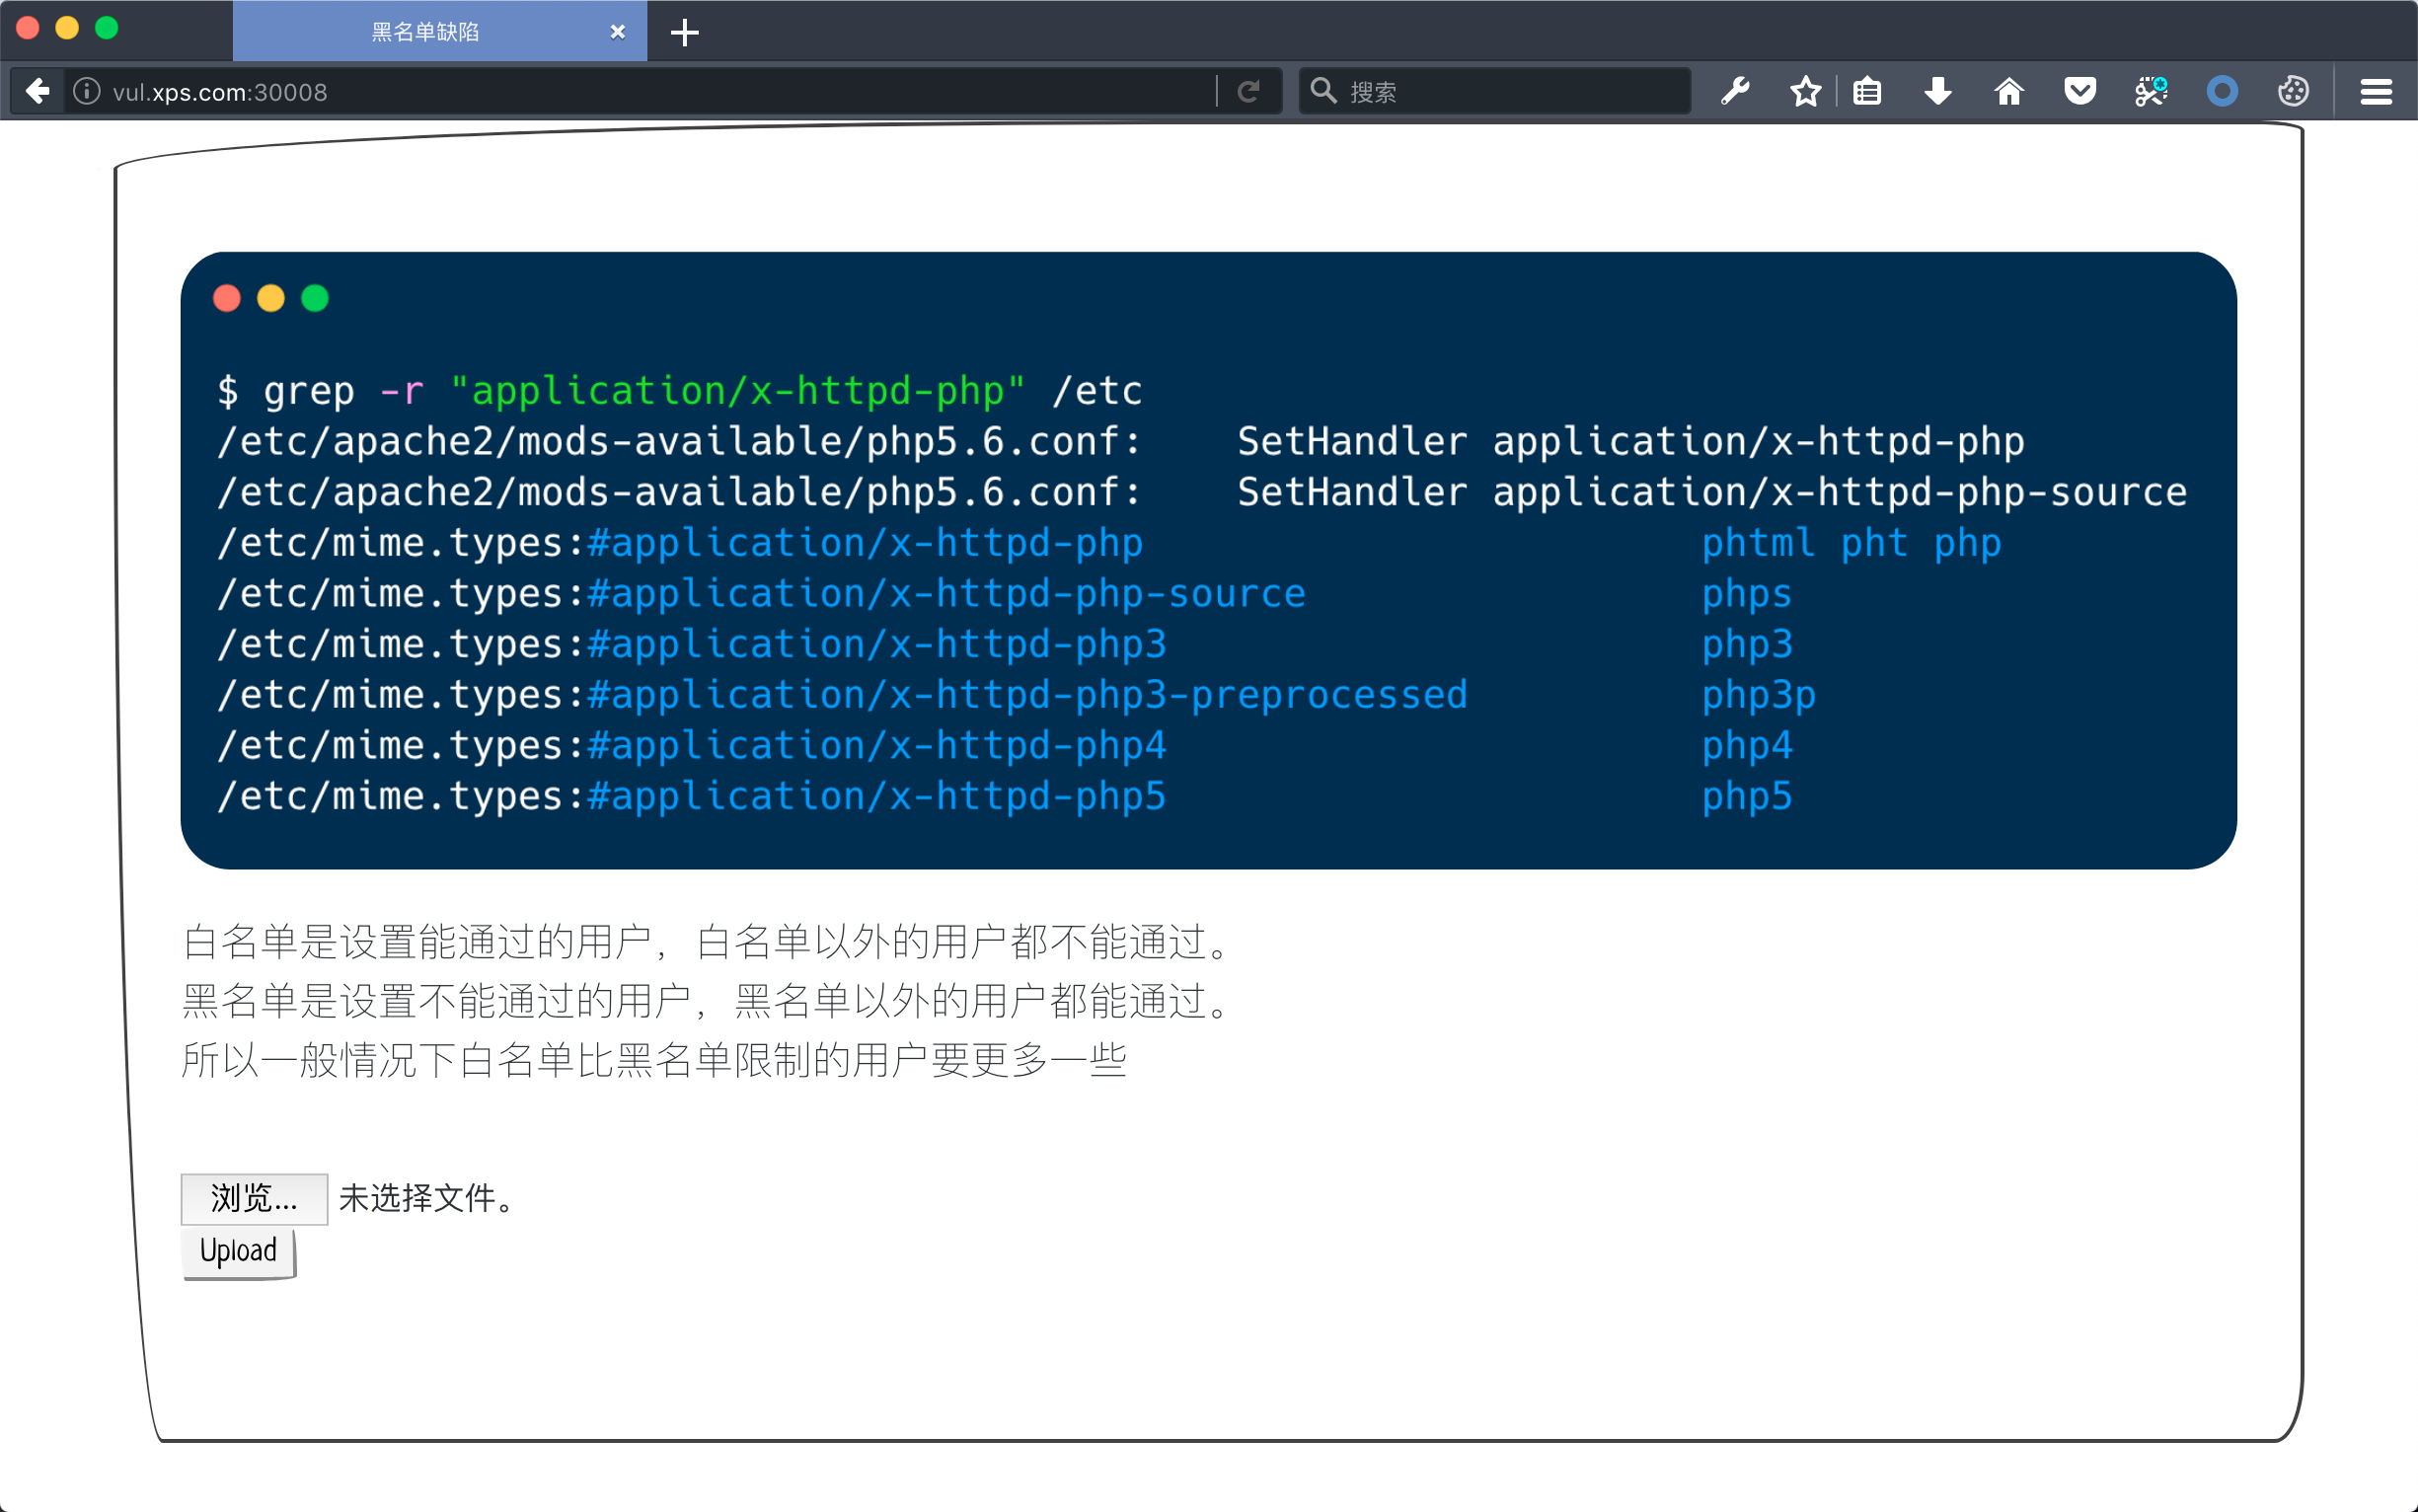Maximize the browser window with green button
This screenshot has height=1512, width=2418.
(x=106, y=28)
